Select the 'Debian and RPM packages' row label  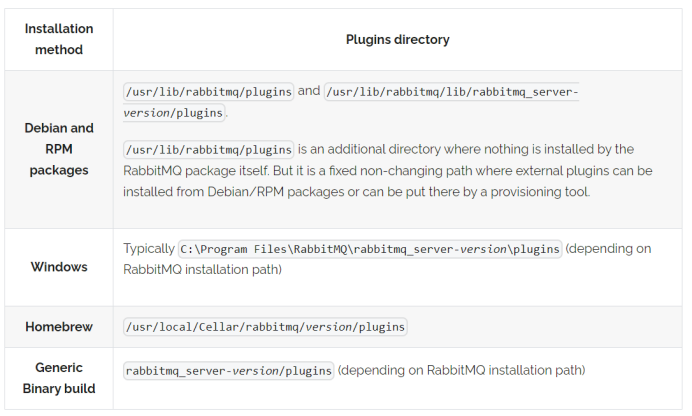(x=59, y=149)
